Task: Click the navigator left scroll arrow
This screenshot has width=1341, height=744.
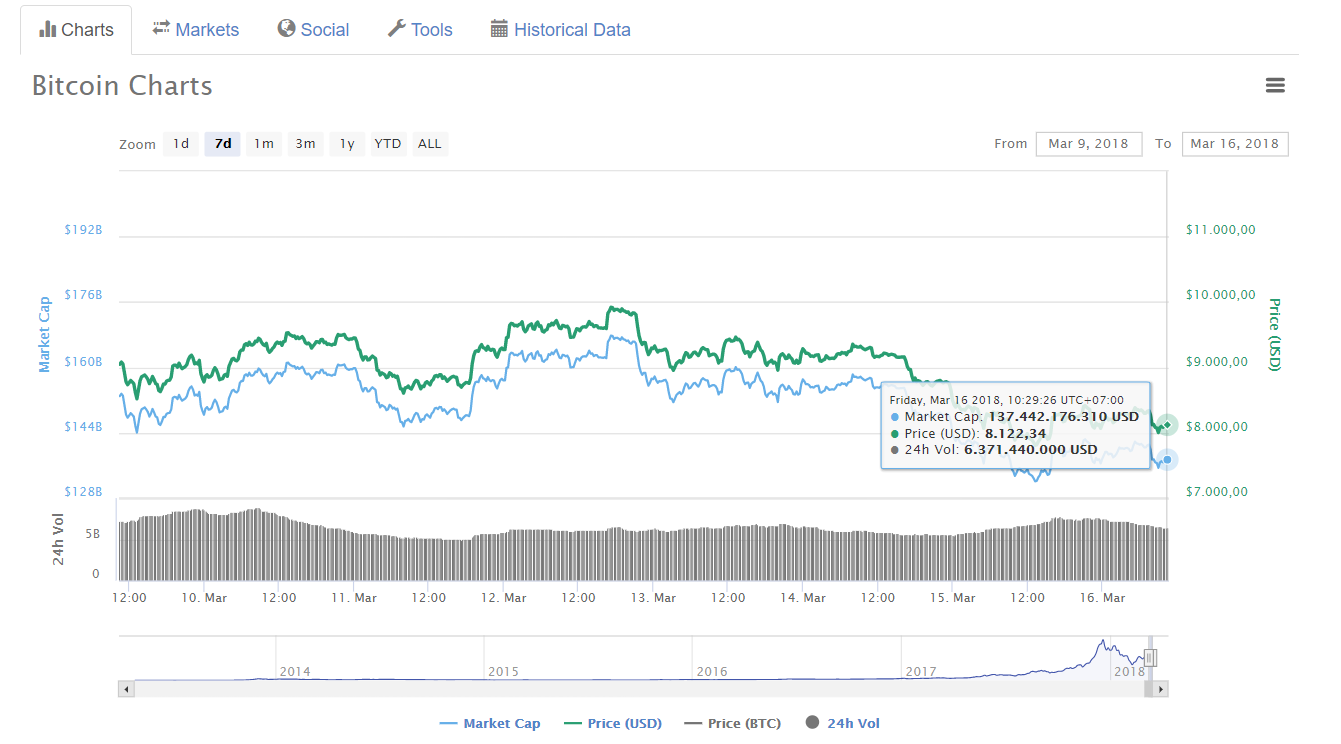Action: click(126, 689)
